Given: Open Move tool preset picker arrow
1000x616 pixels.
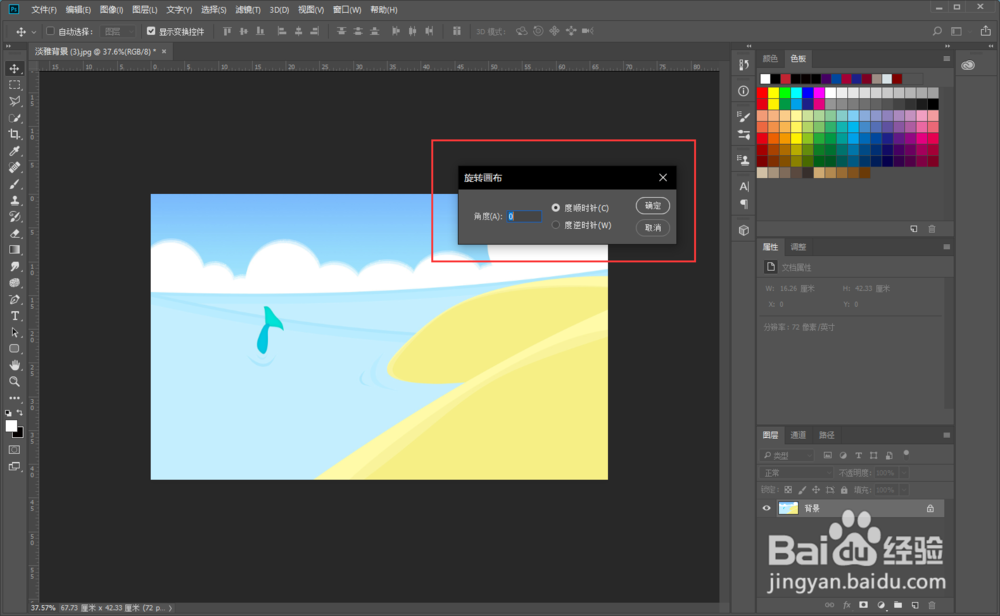Looking at the screenshot, I should pyautogui.click(x=34, y=31).
